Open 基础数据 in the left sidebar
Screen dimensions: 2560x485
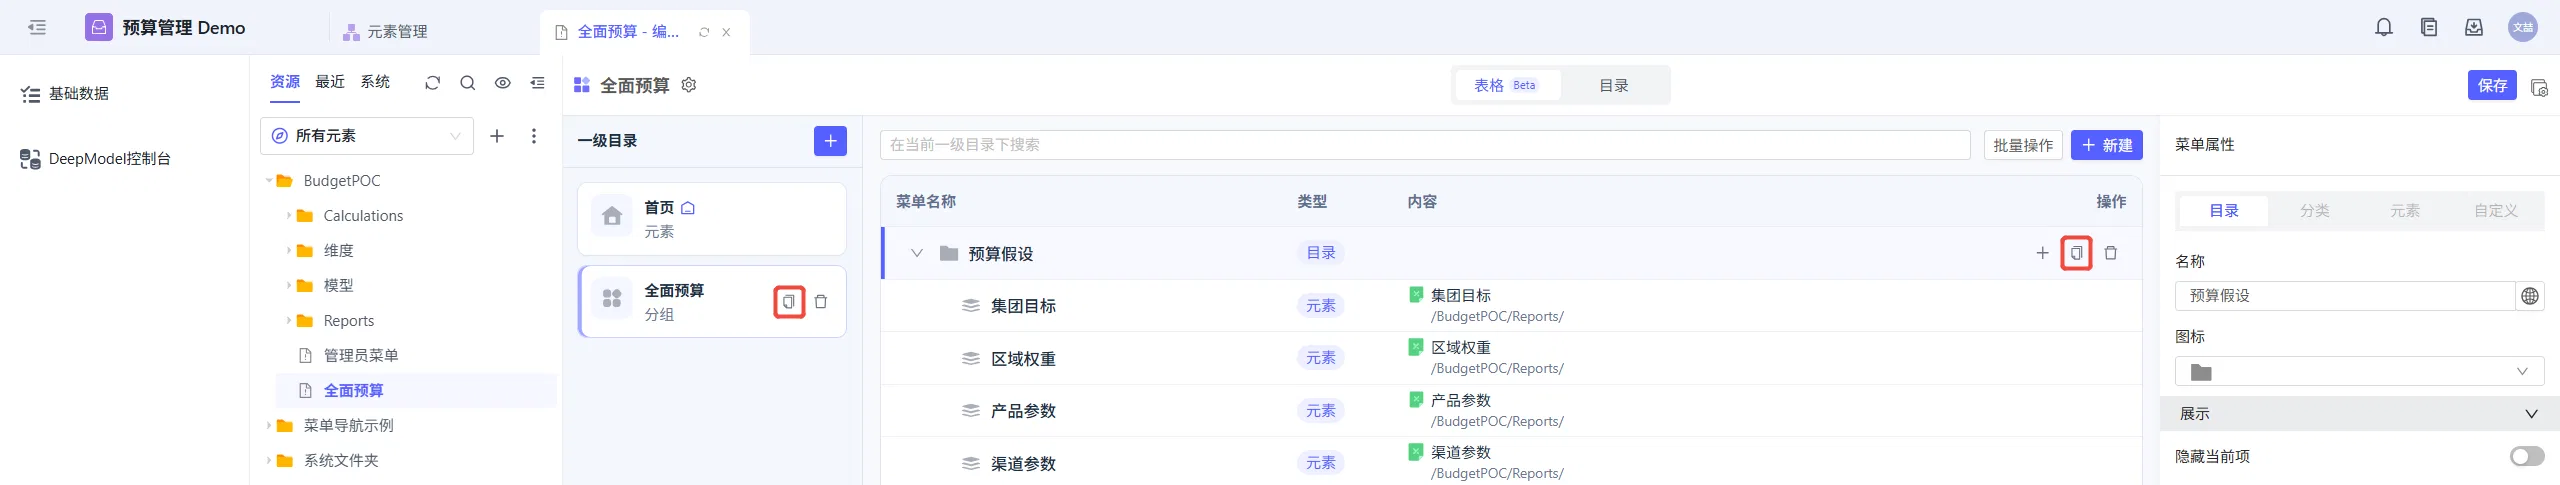click(x=66, y=94)
